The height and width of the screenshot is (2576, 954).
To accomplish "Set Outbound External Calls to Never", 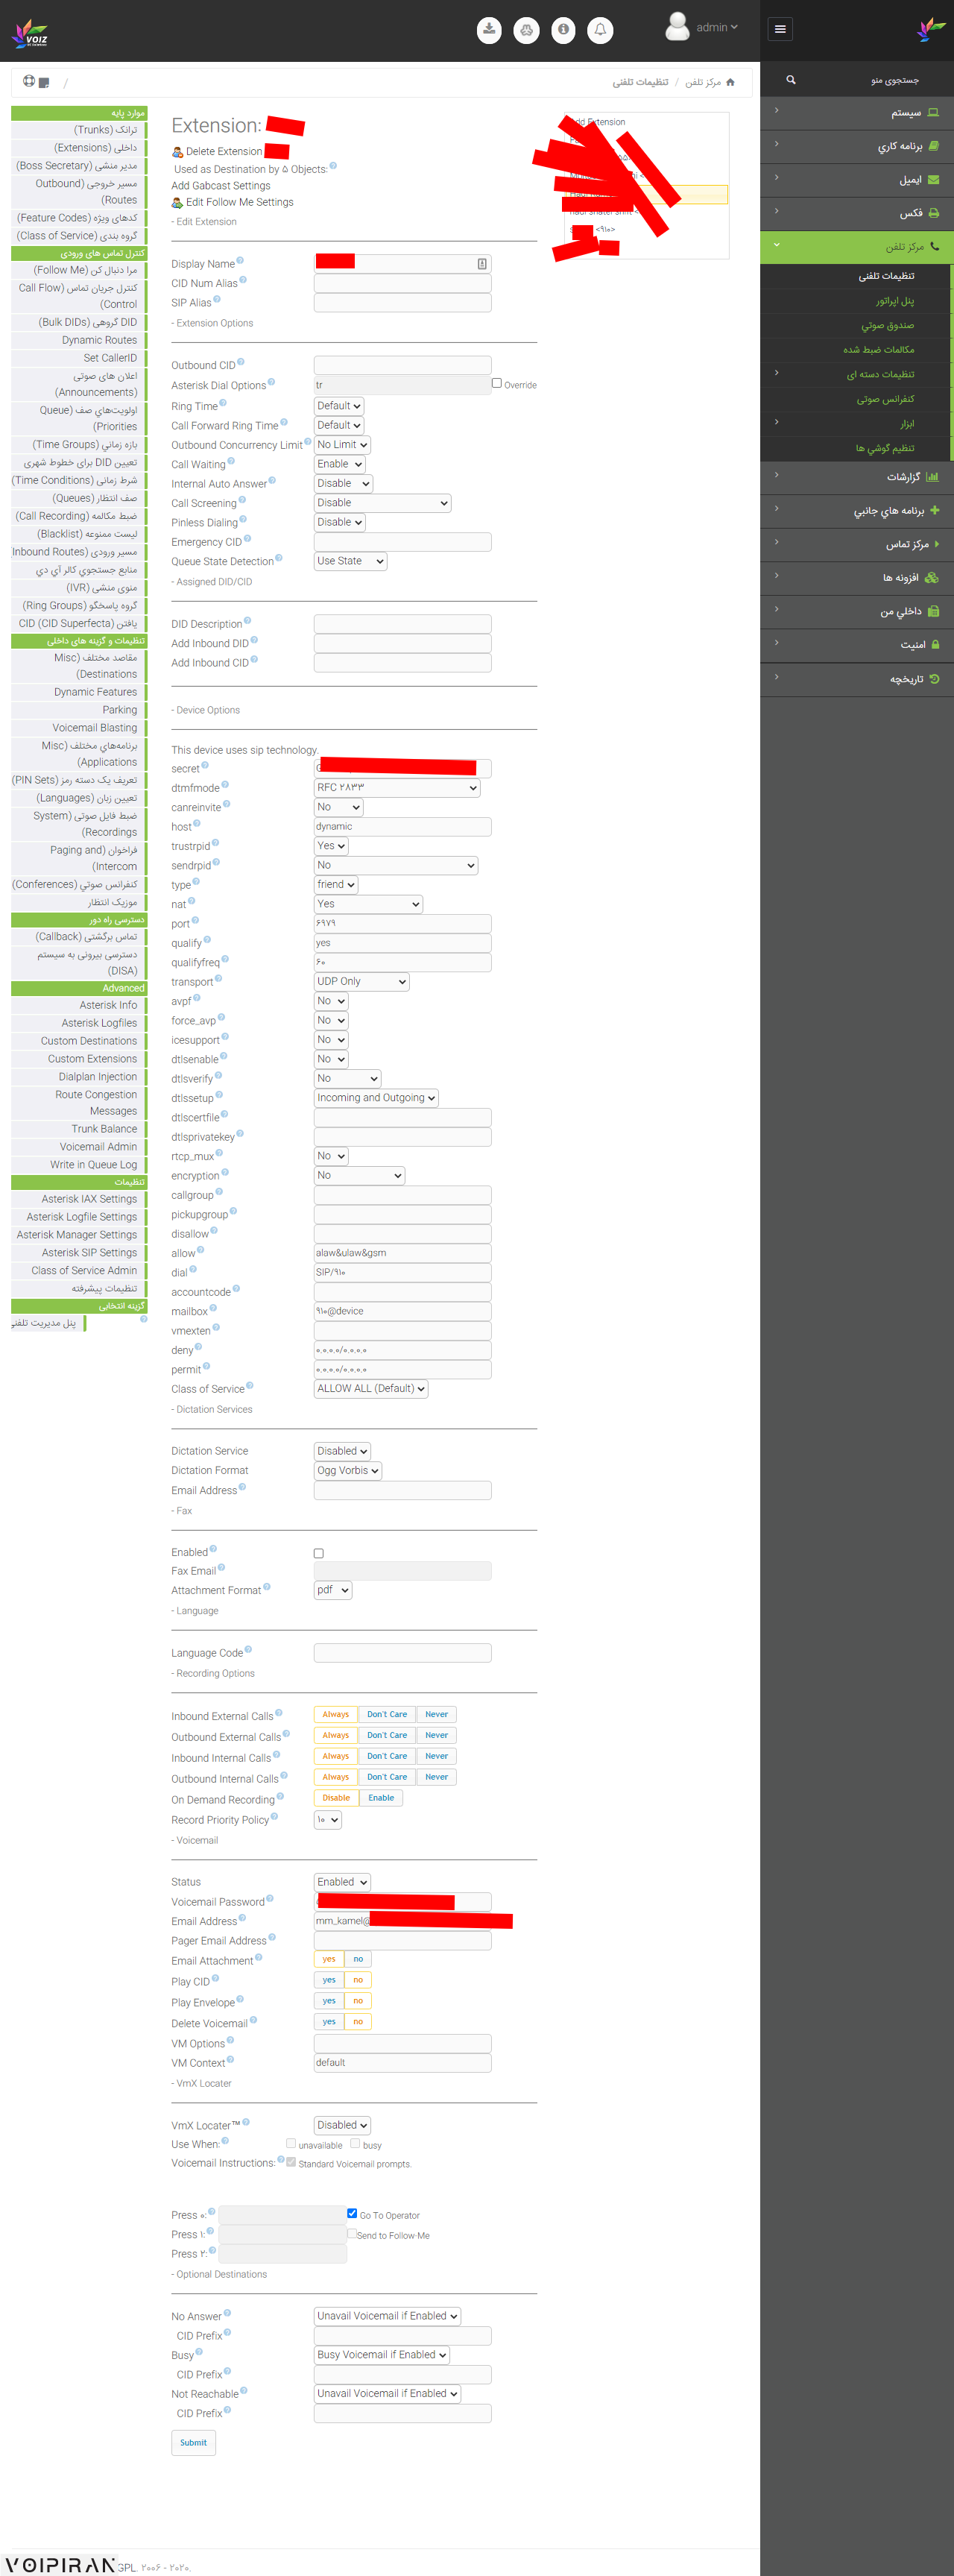I will tap(436, 1735).
